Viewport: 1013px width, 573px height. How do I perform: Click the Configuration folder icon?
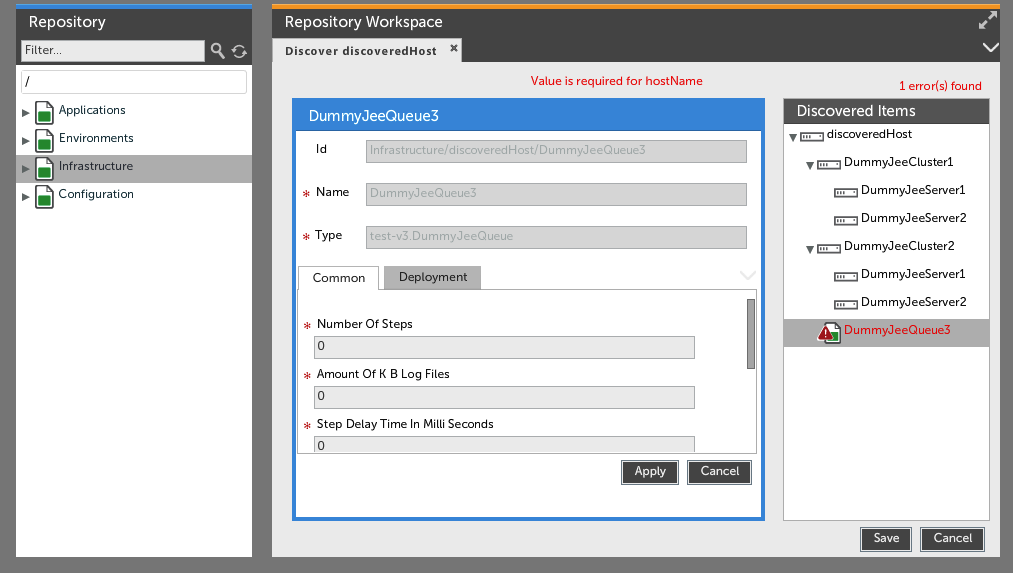click(44, 196)
